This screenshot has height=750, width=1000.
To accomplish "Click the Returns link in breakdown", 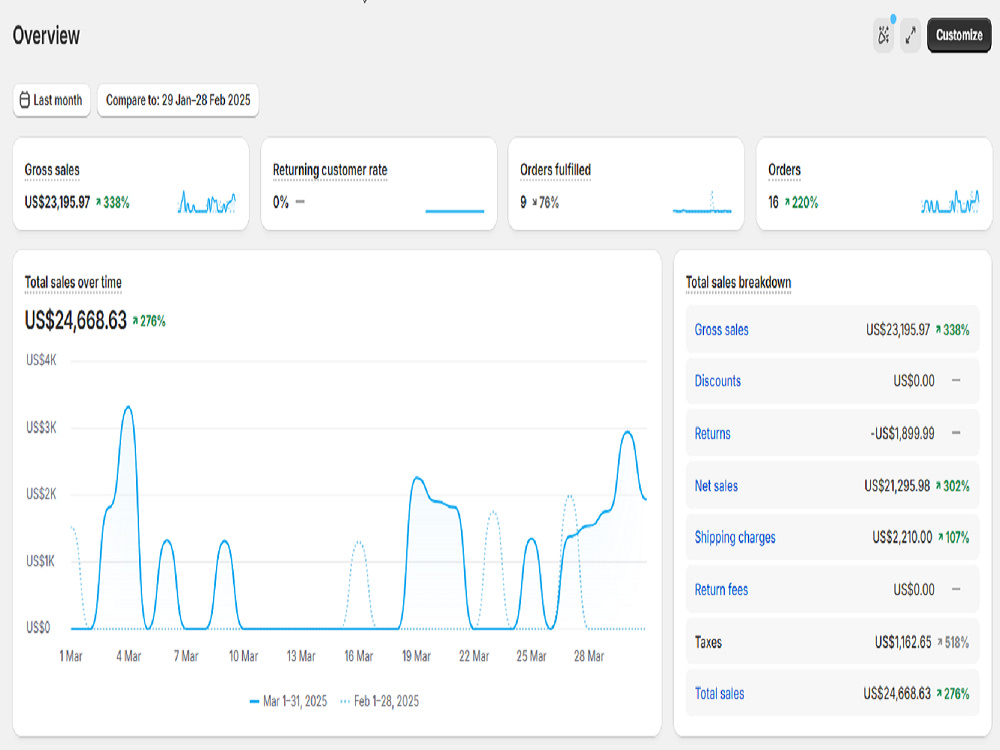I will [x=712, y=434].
